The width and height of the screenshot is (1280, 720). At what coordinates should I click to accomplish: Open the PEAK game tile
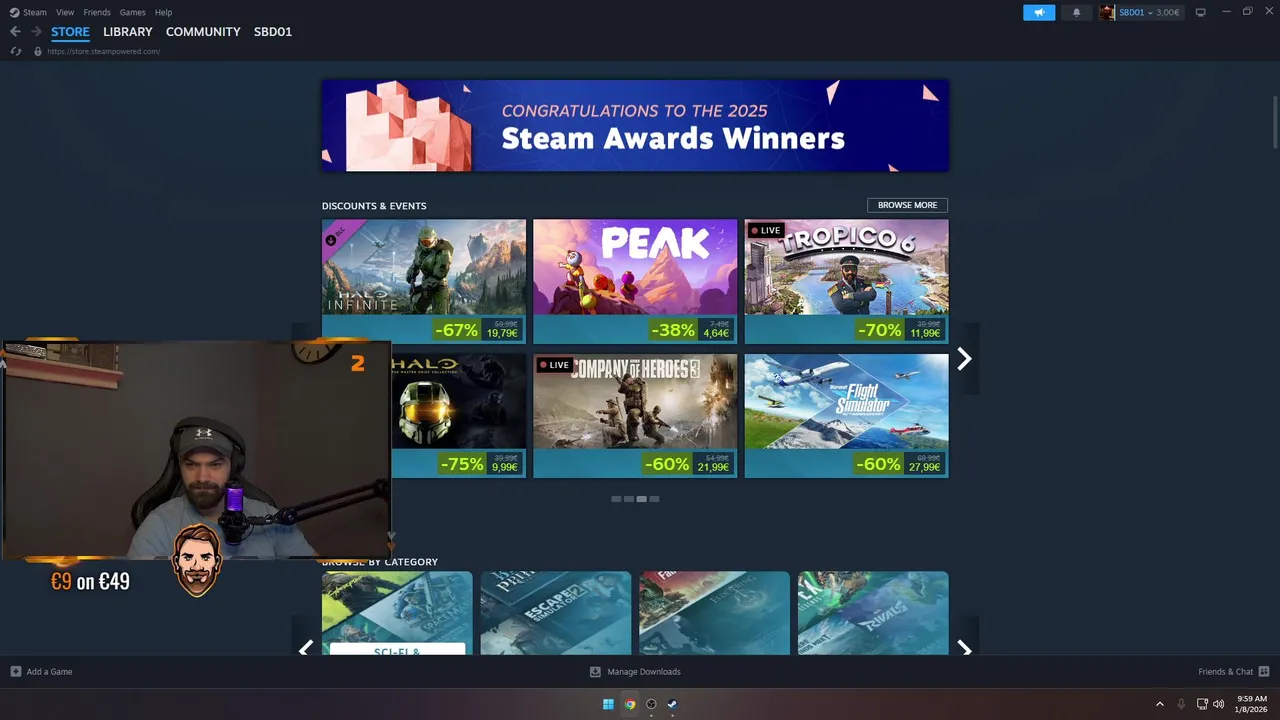pyautogui.click(x=635, y=281)
